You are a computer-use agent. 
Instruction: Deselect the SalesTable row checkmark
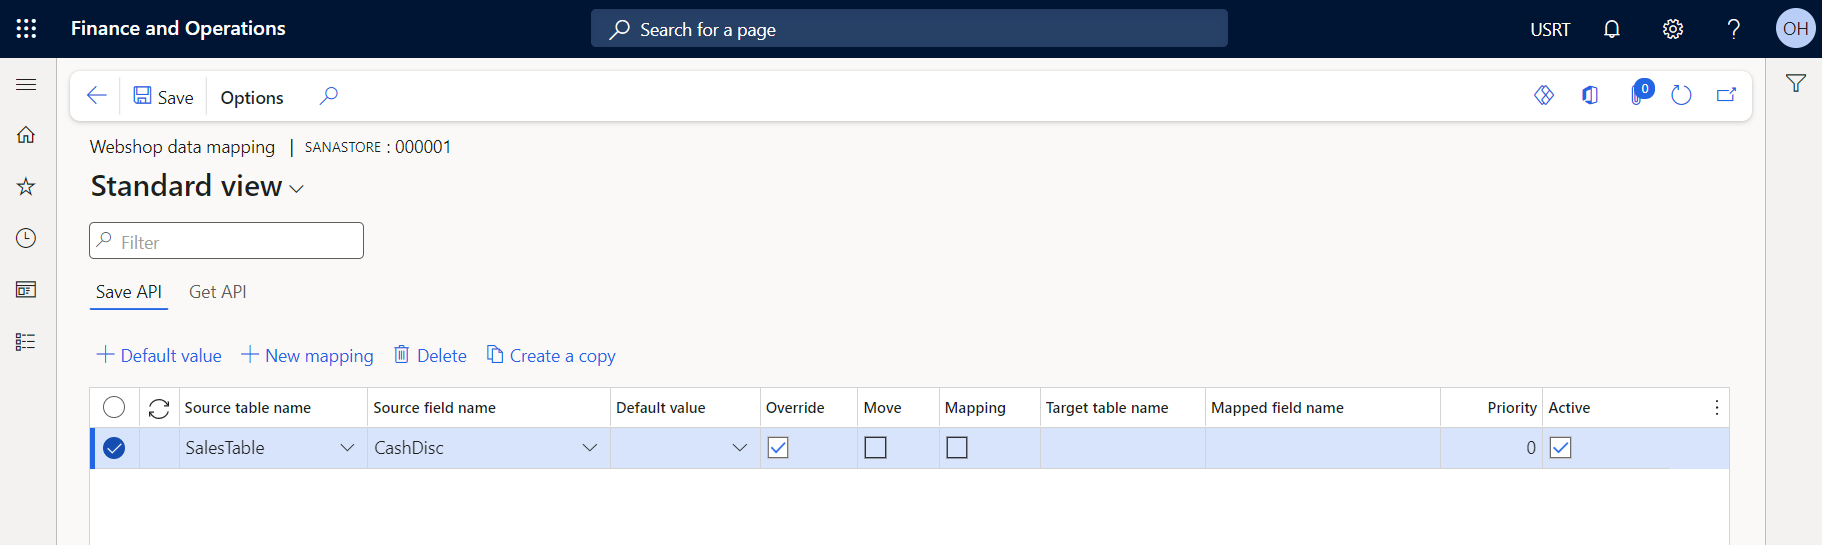[114, 448]
